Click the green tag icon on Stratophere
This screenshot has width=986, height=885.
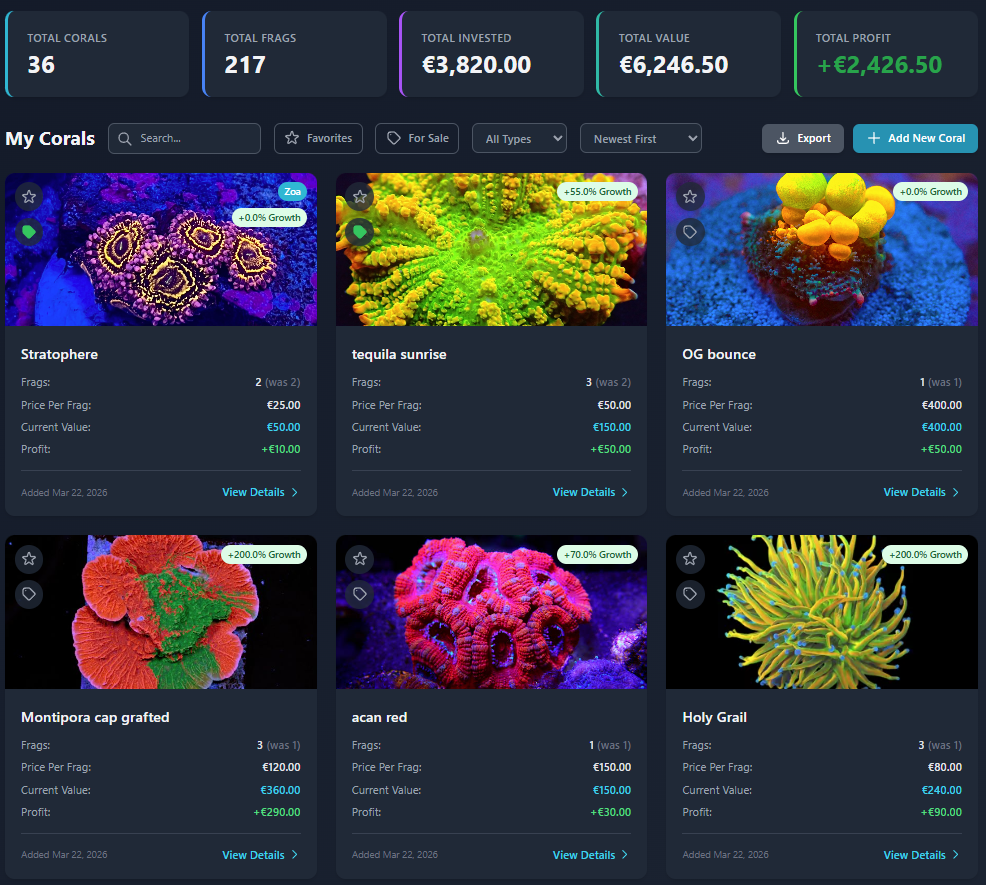coord(29,231)
